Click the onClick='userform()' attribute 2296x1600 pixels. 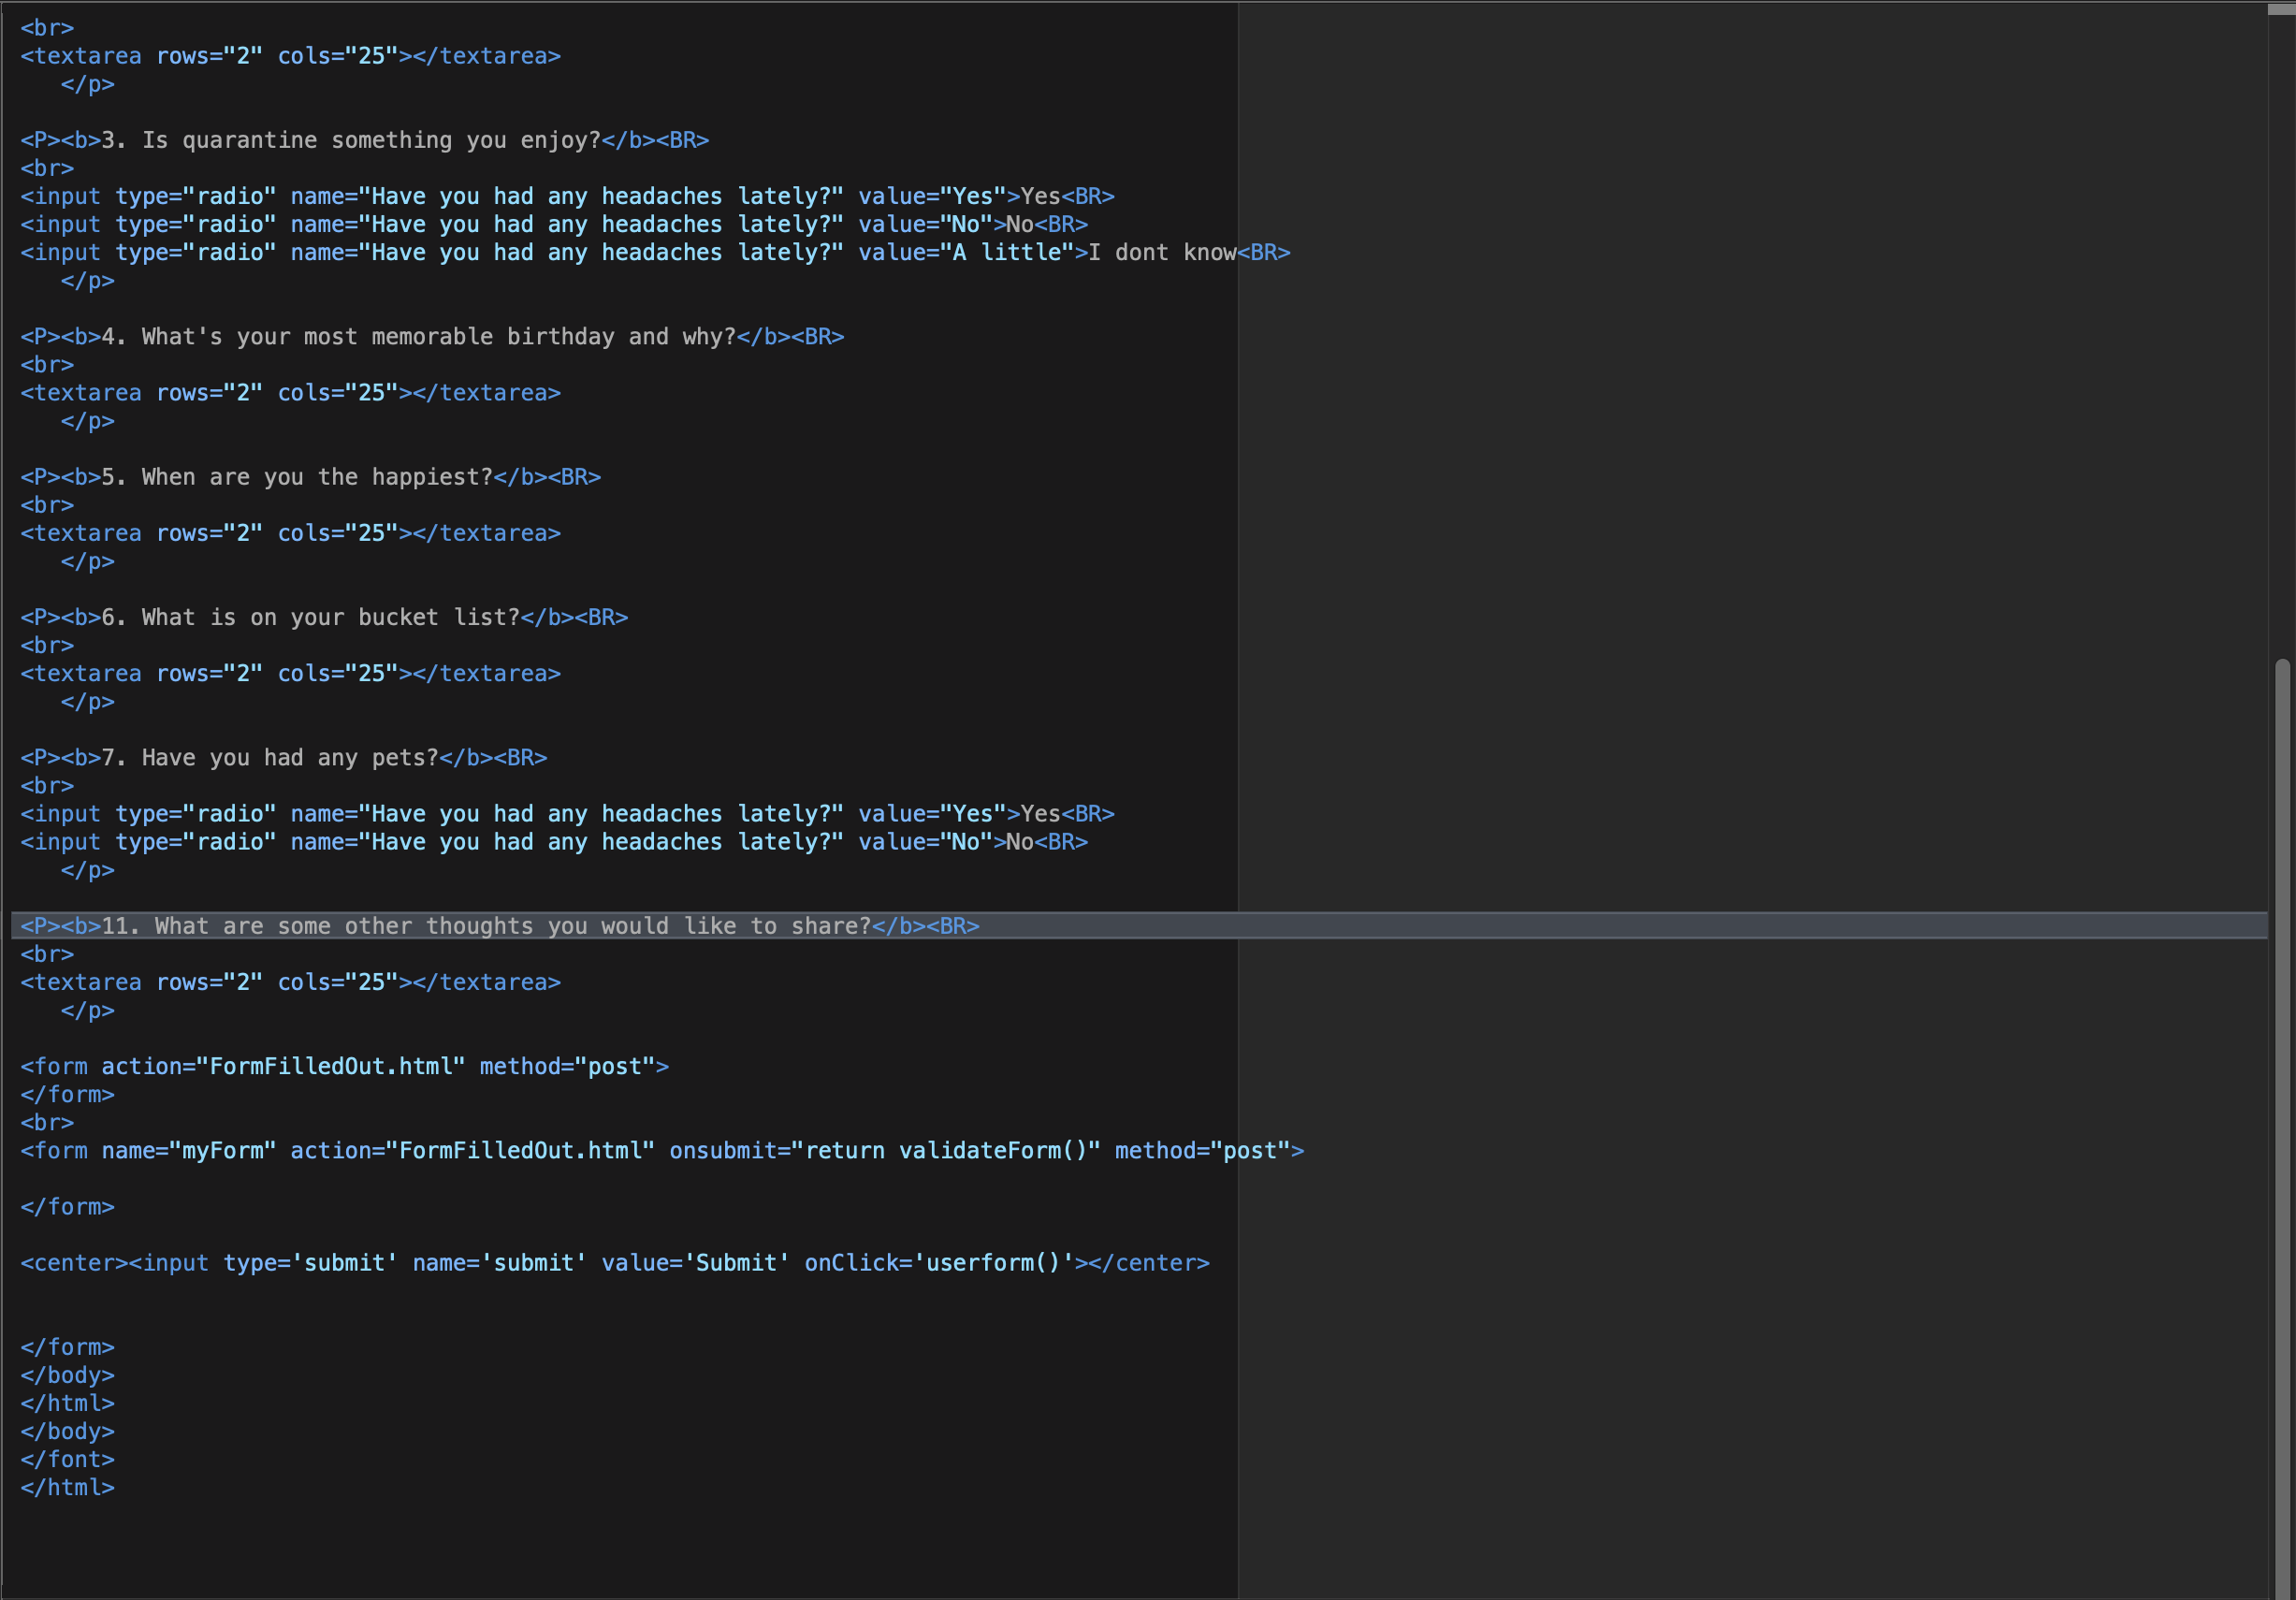938,1263
